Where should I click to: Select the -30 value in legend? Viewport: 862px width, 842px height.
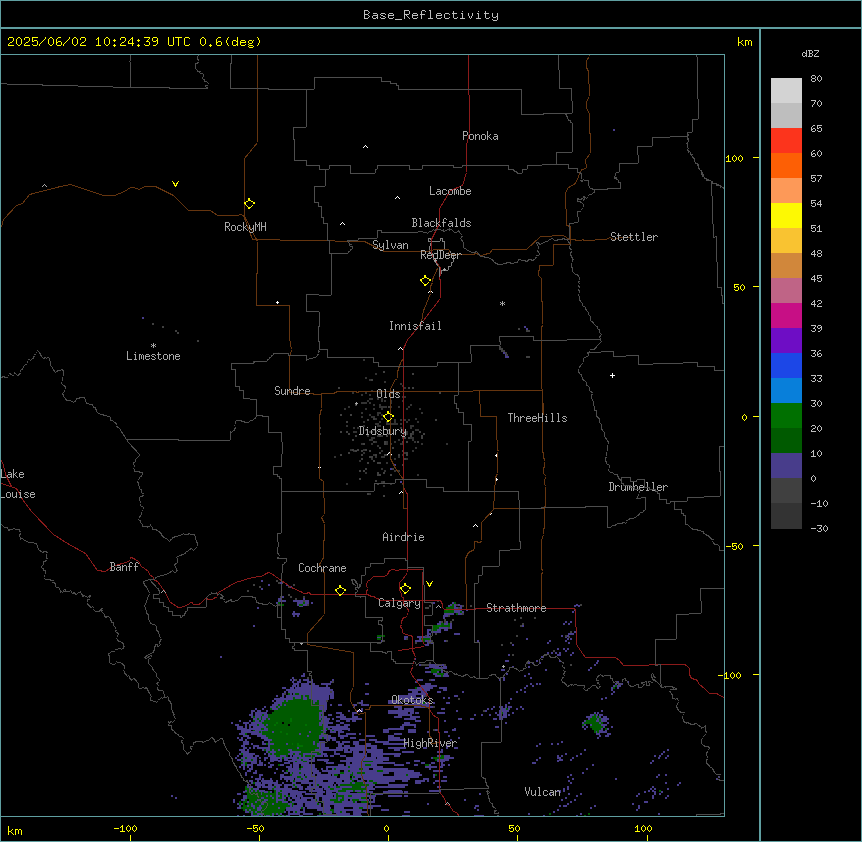[x=819, y=528]
